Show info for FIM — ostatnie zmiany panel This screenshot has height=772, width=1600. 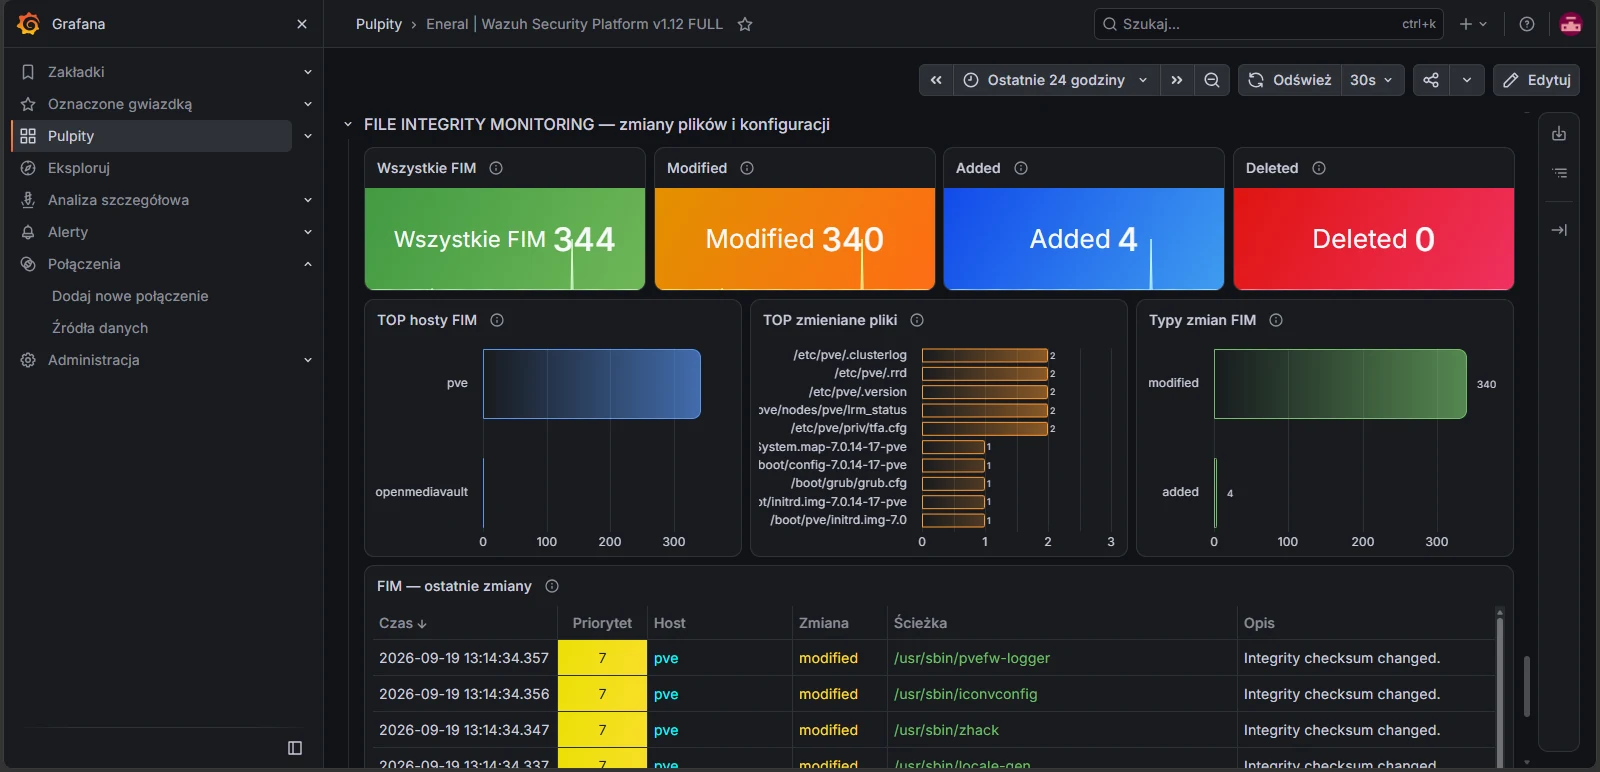552,586
